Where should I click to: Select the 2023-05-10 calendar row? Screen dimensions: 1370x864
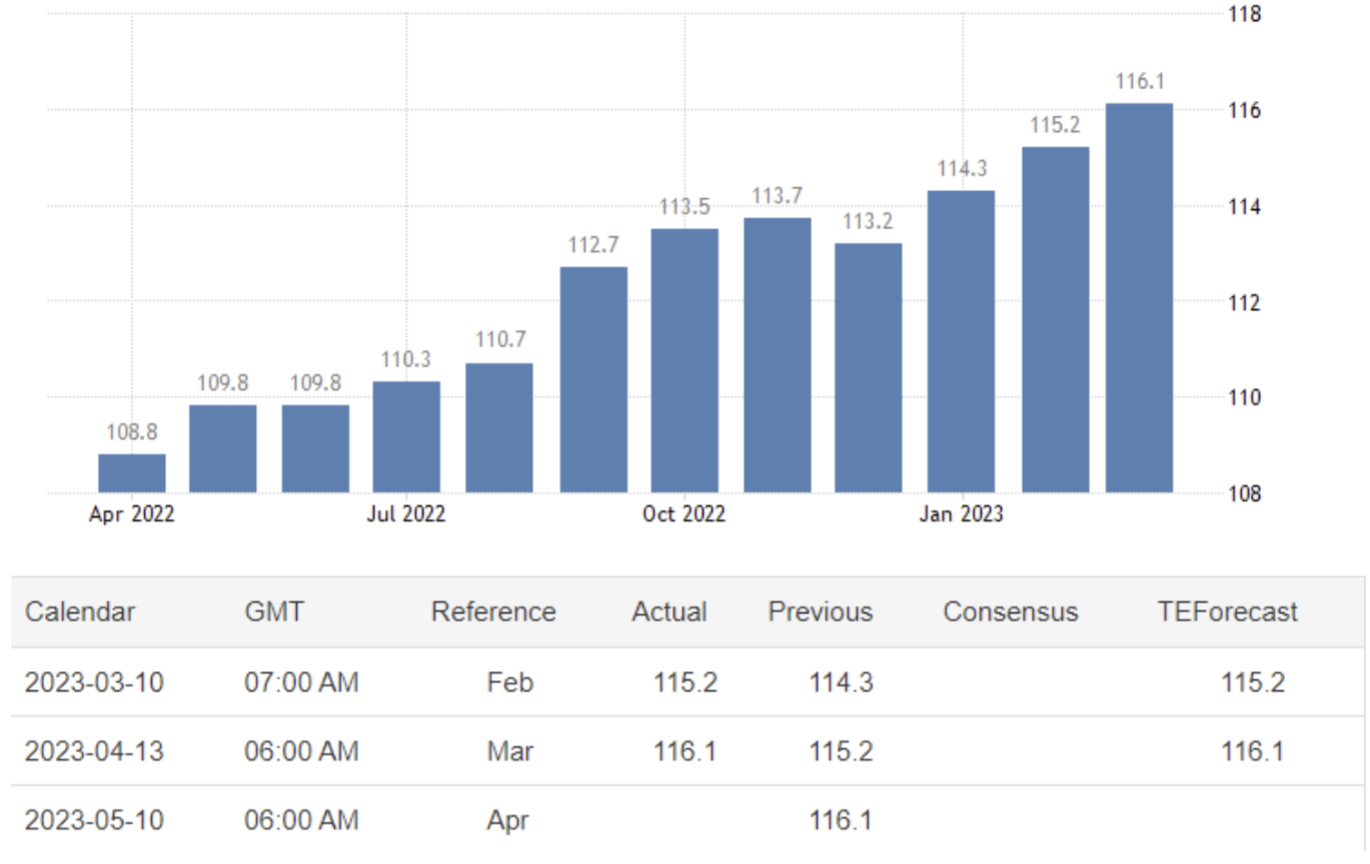(x=94, y=821)
